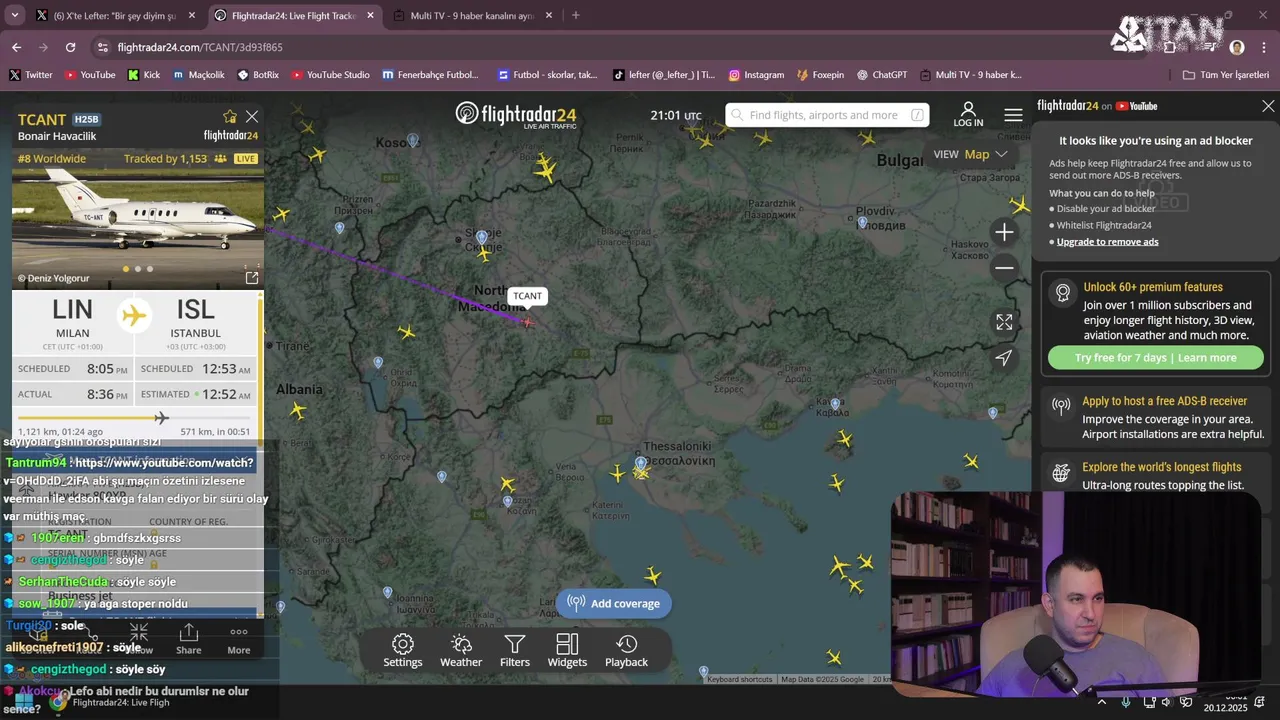Open the ChatGPT bookmark
This screenshot has width=1280, height=720.
tap(881, 75)
